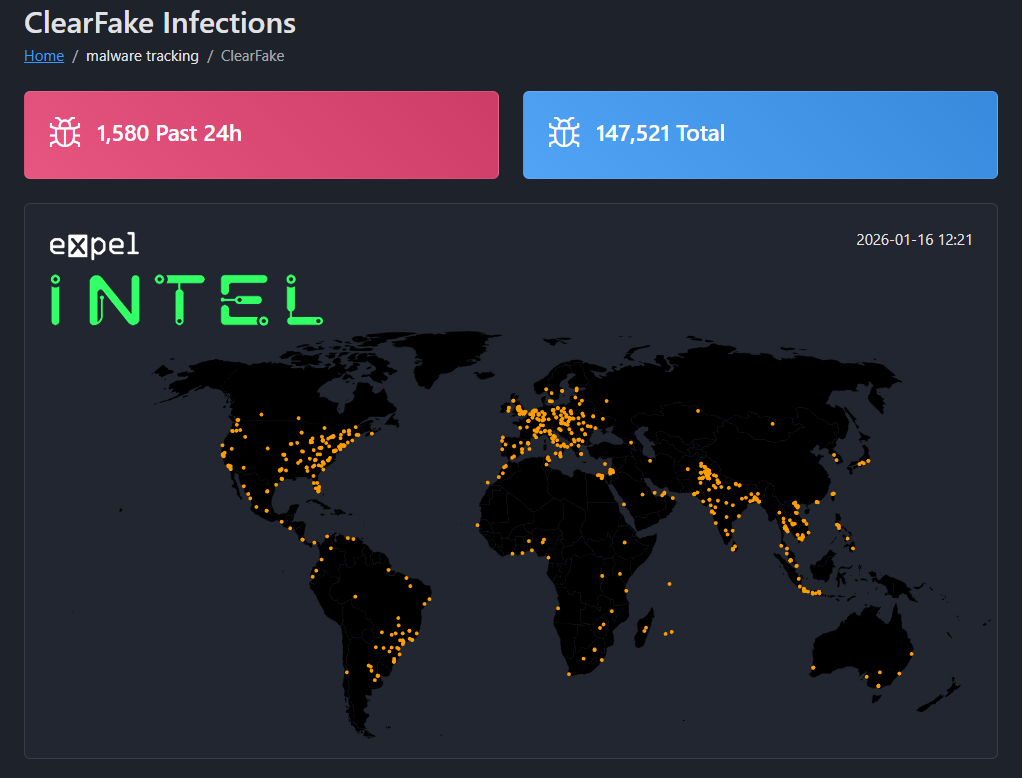Select the ClearFake breadcrumb item

click(251, 56)
